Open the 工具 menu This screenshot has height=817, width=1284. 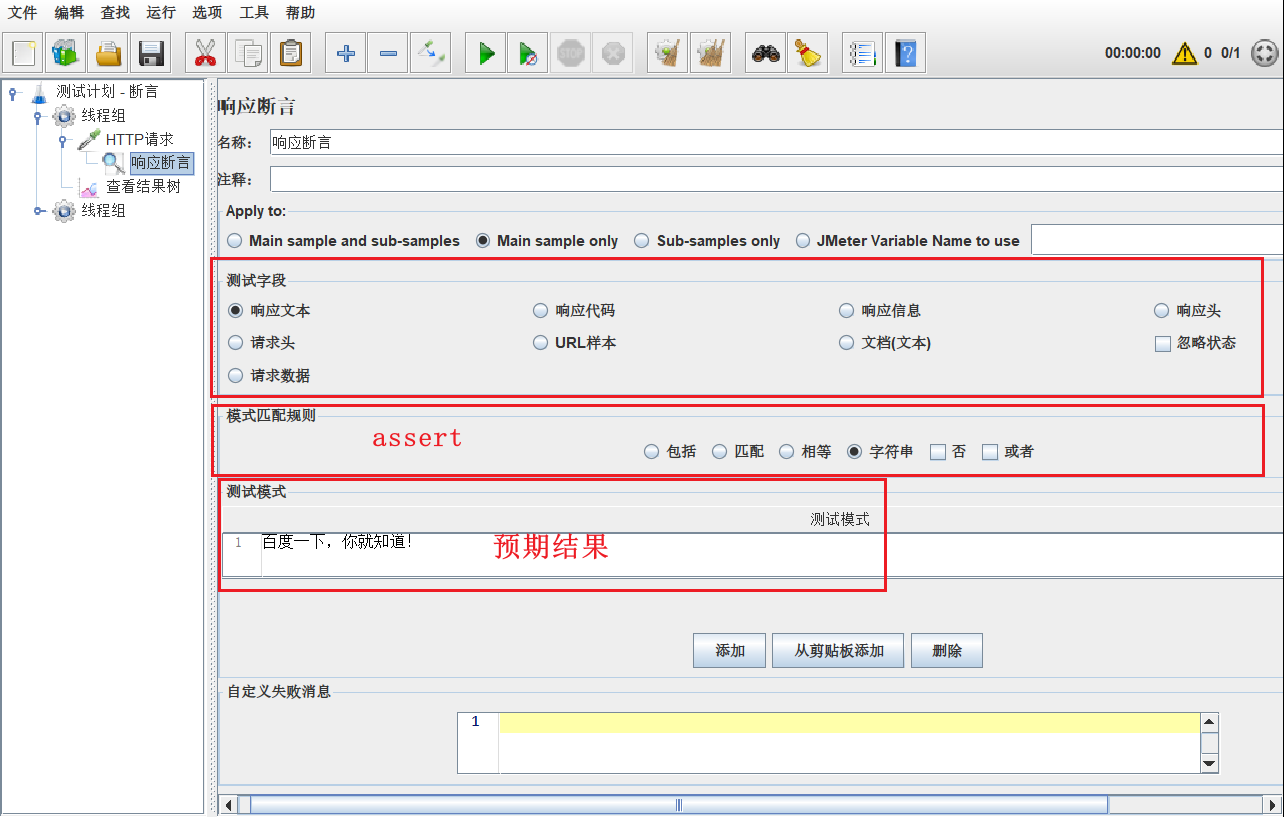pyautogui.click(x=255, y=13)
